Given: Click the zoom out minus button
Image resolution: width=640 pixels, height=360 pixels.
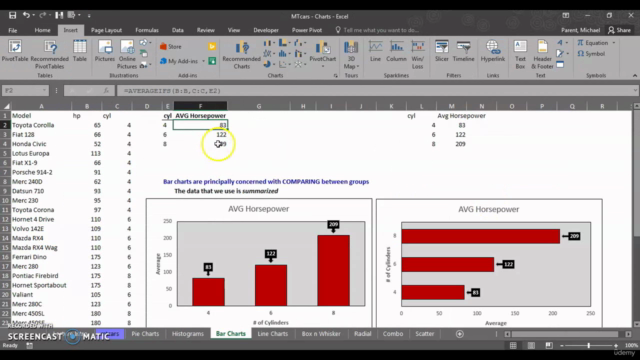Looking at the screenshot, I should pos(562,346).
